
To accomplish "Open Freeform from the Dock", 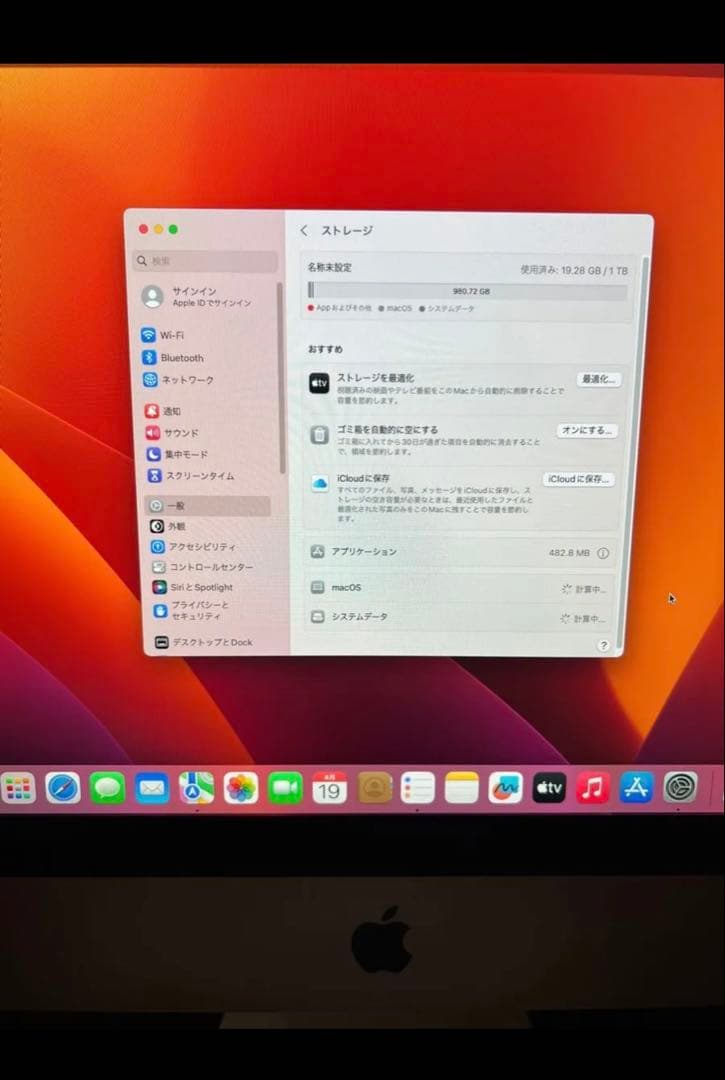I will [x=505, y=788].
